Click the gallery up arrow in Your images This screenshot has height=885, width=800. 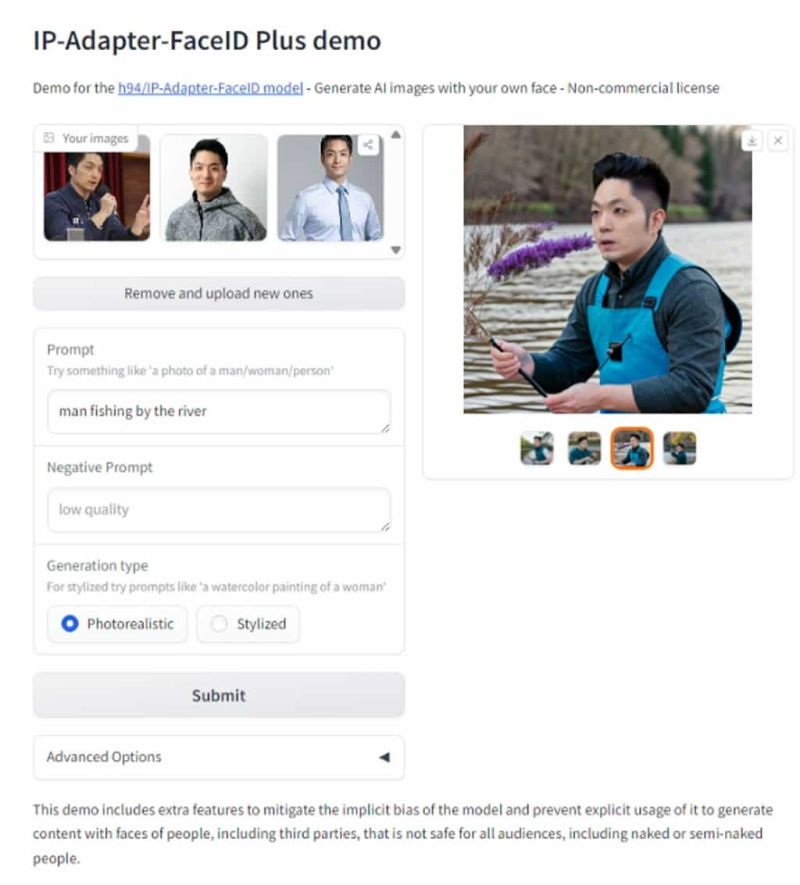(x=396, y=134)
